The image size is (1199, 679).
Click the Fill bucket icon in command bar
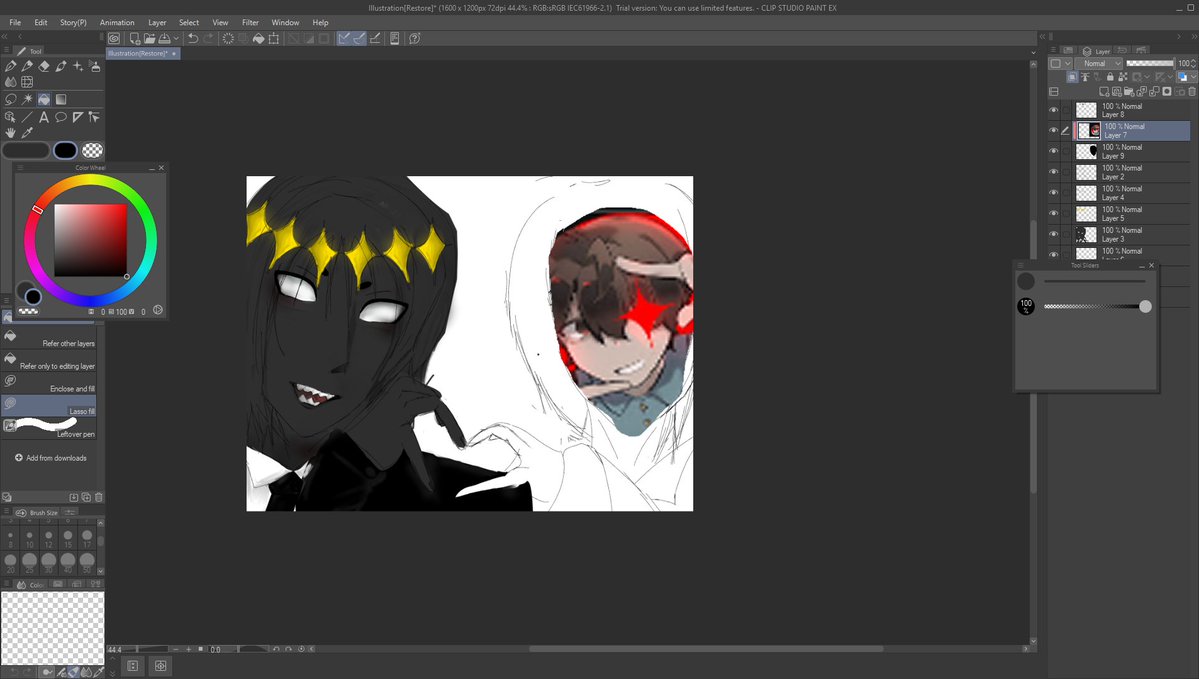point(258,38)
